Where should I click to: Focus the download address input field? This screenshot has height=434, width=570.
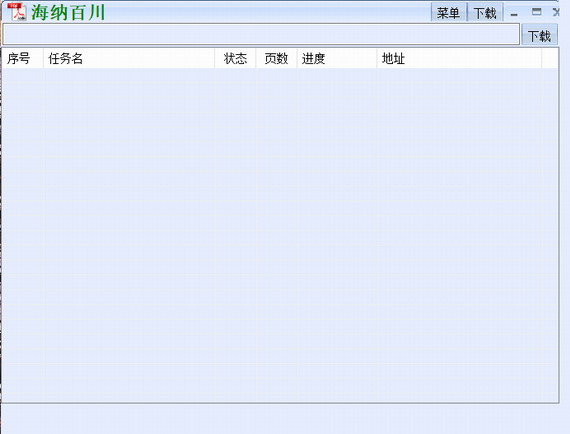point(261,35)
